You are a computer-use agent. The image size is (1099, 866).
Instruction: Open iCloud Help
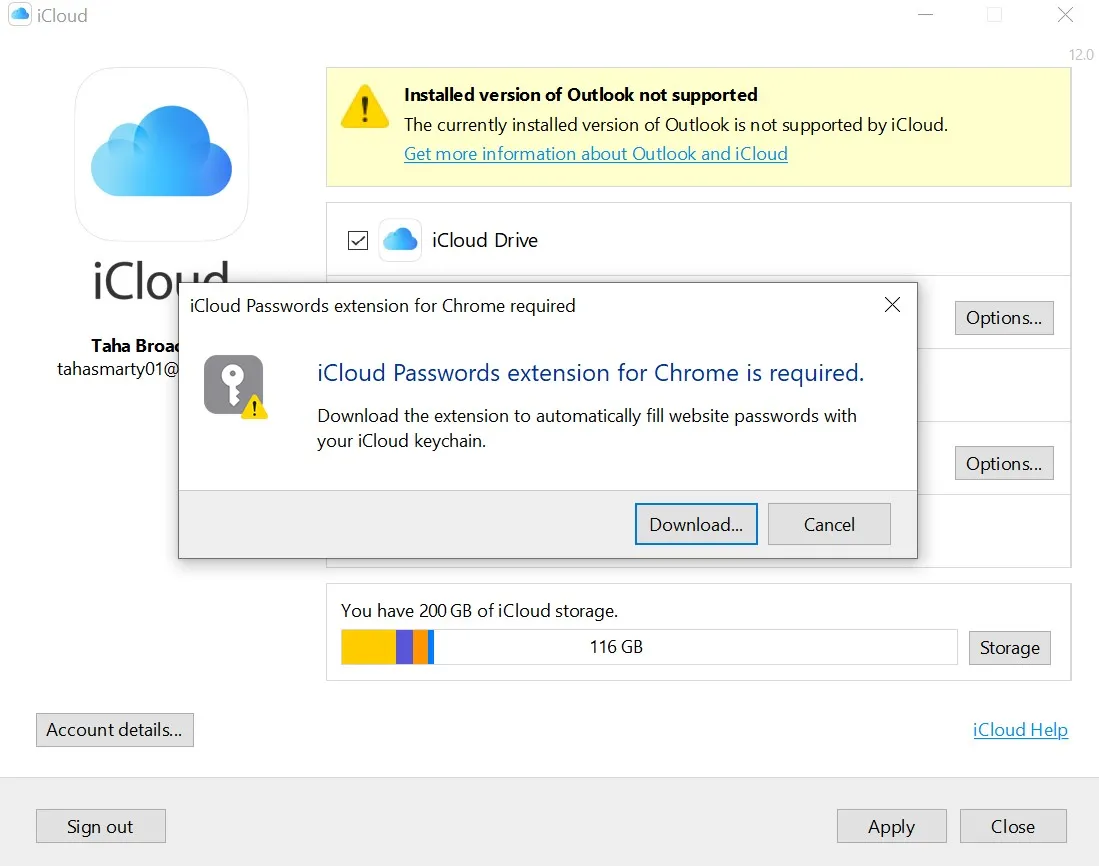(x=1020, y=729)
